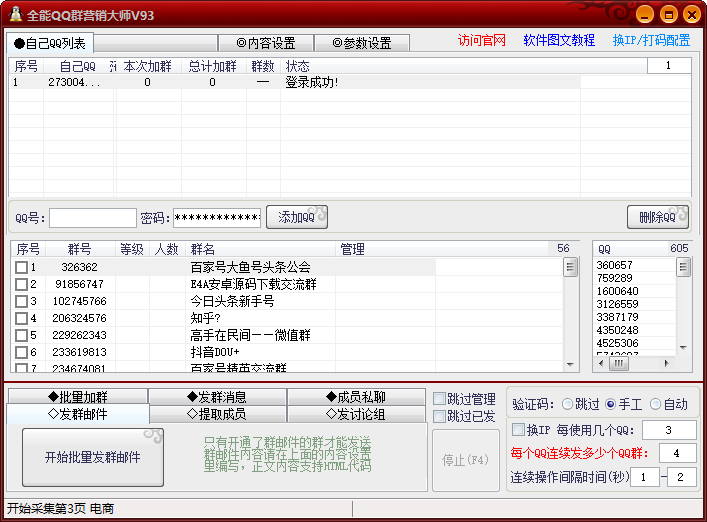707x522 pixels.
Task: Click the penguin app icon in title bar
Action: click(x=15, y=14)
